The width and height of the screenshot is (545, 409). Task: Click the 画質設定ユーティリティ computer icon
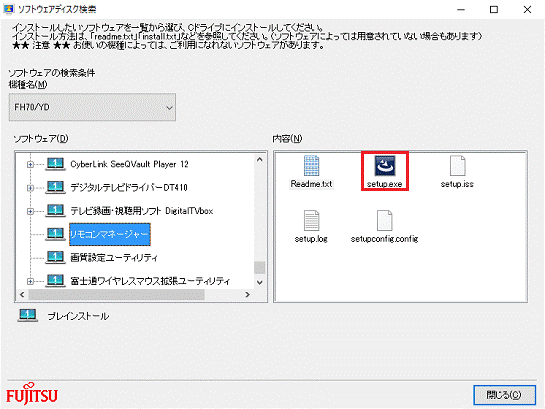(x=55, y=257)
